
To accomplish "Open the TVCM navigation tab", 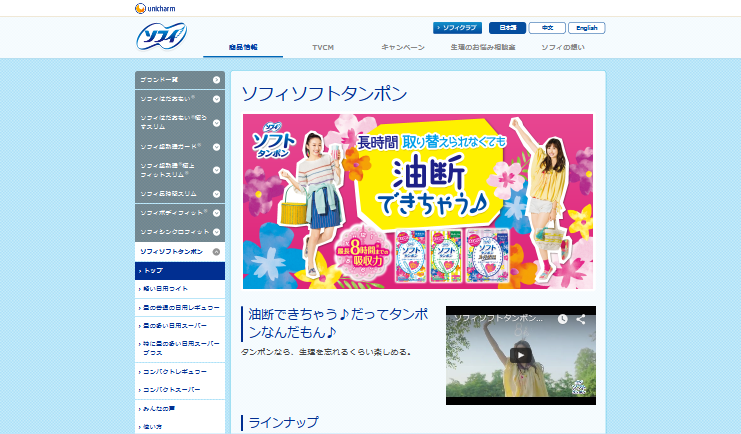I will 323,47.
